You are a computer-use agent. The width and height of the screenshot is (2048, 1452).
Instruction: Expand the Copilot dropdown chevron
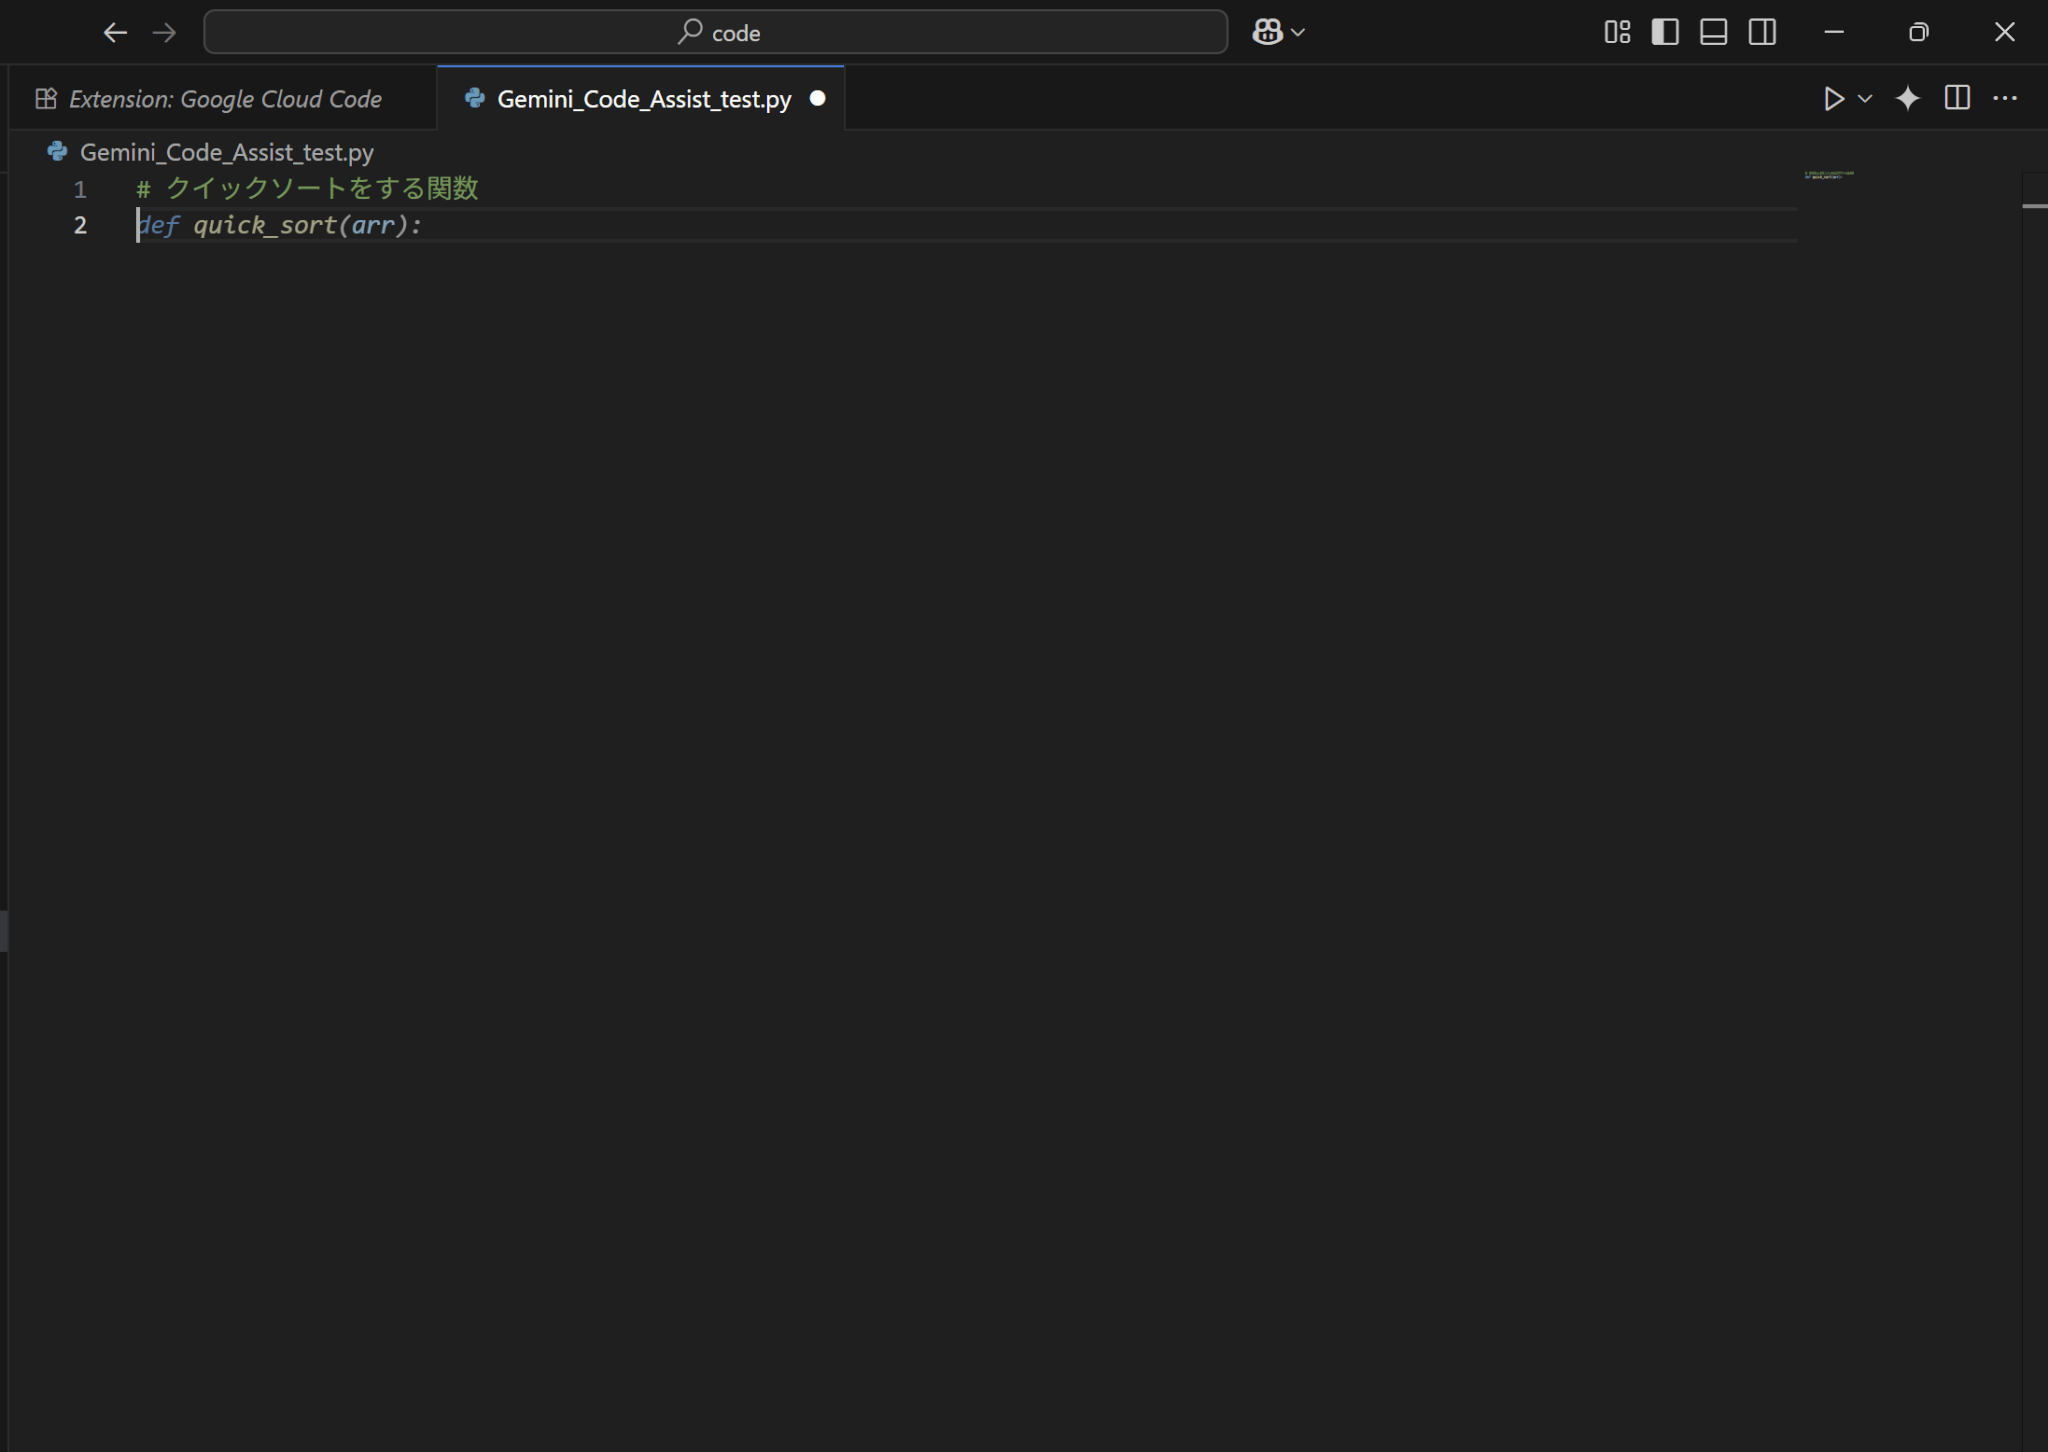point(1298,33)
